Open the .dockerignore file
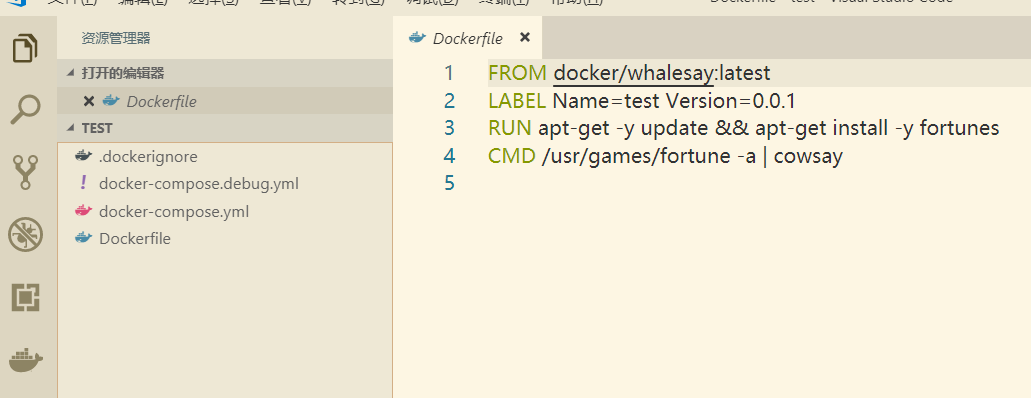Viewport: 1031px width, 398px height. tap(225, 157)
